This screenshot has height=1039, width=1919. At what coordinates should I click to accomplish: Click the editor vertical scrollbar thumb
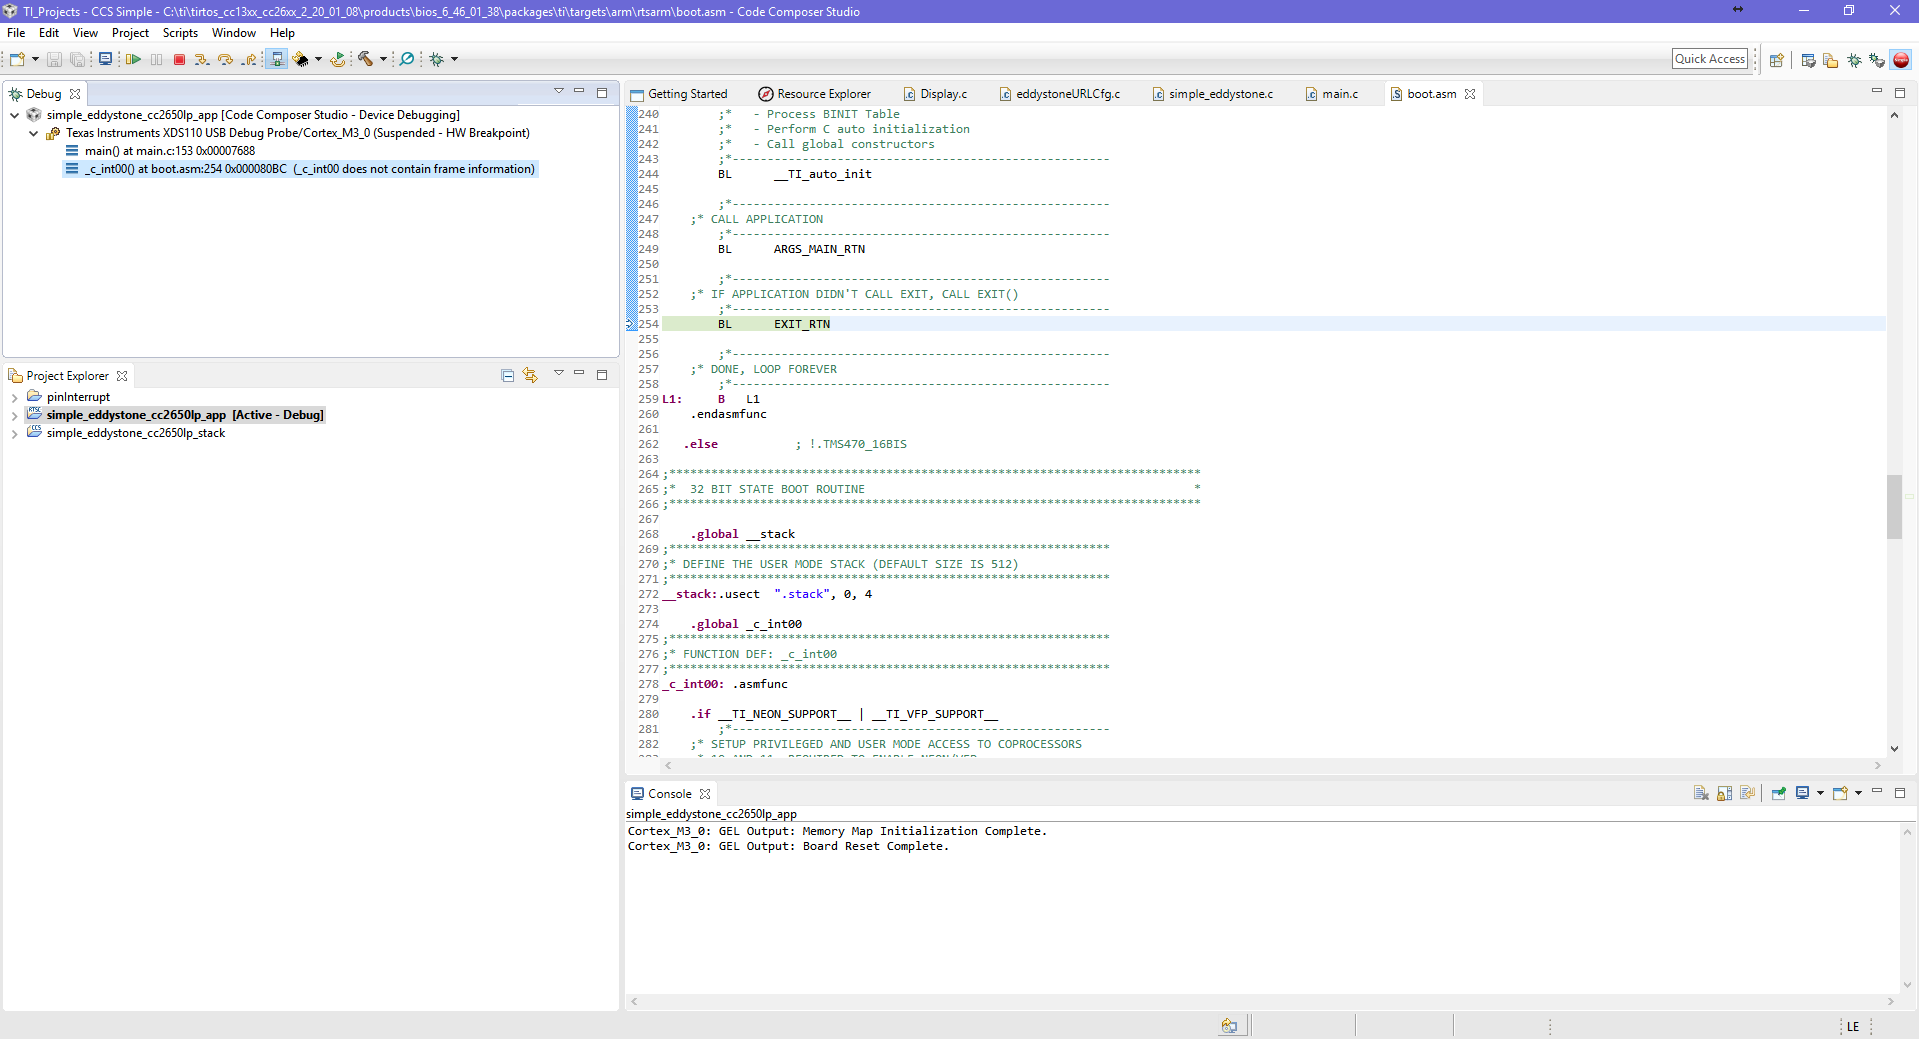pos(1894,506)
